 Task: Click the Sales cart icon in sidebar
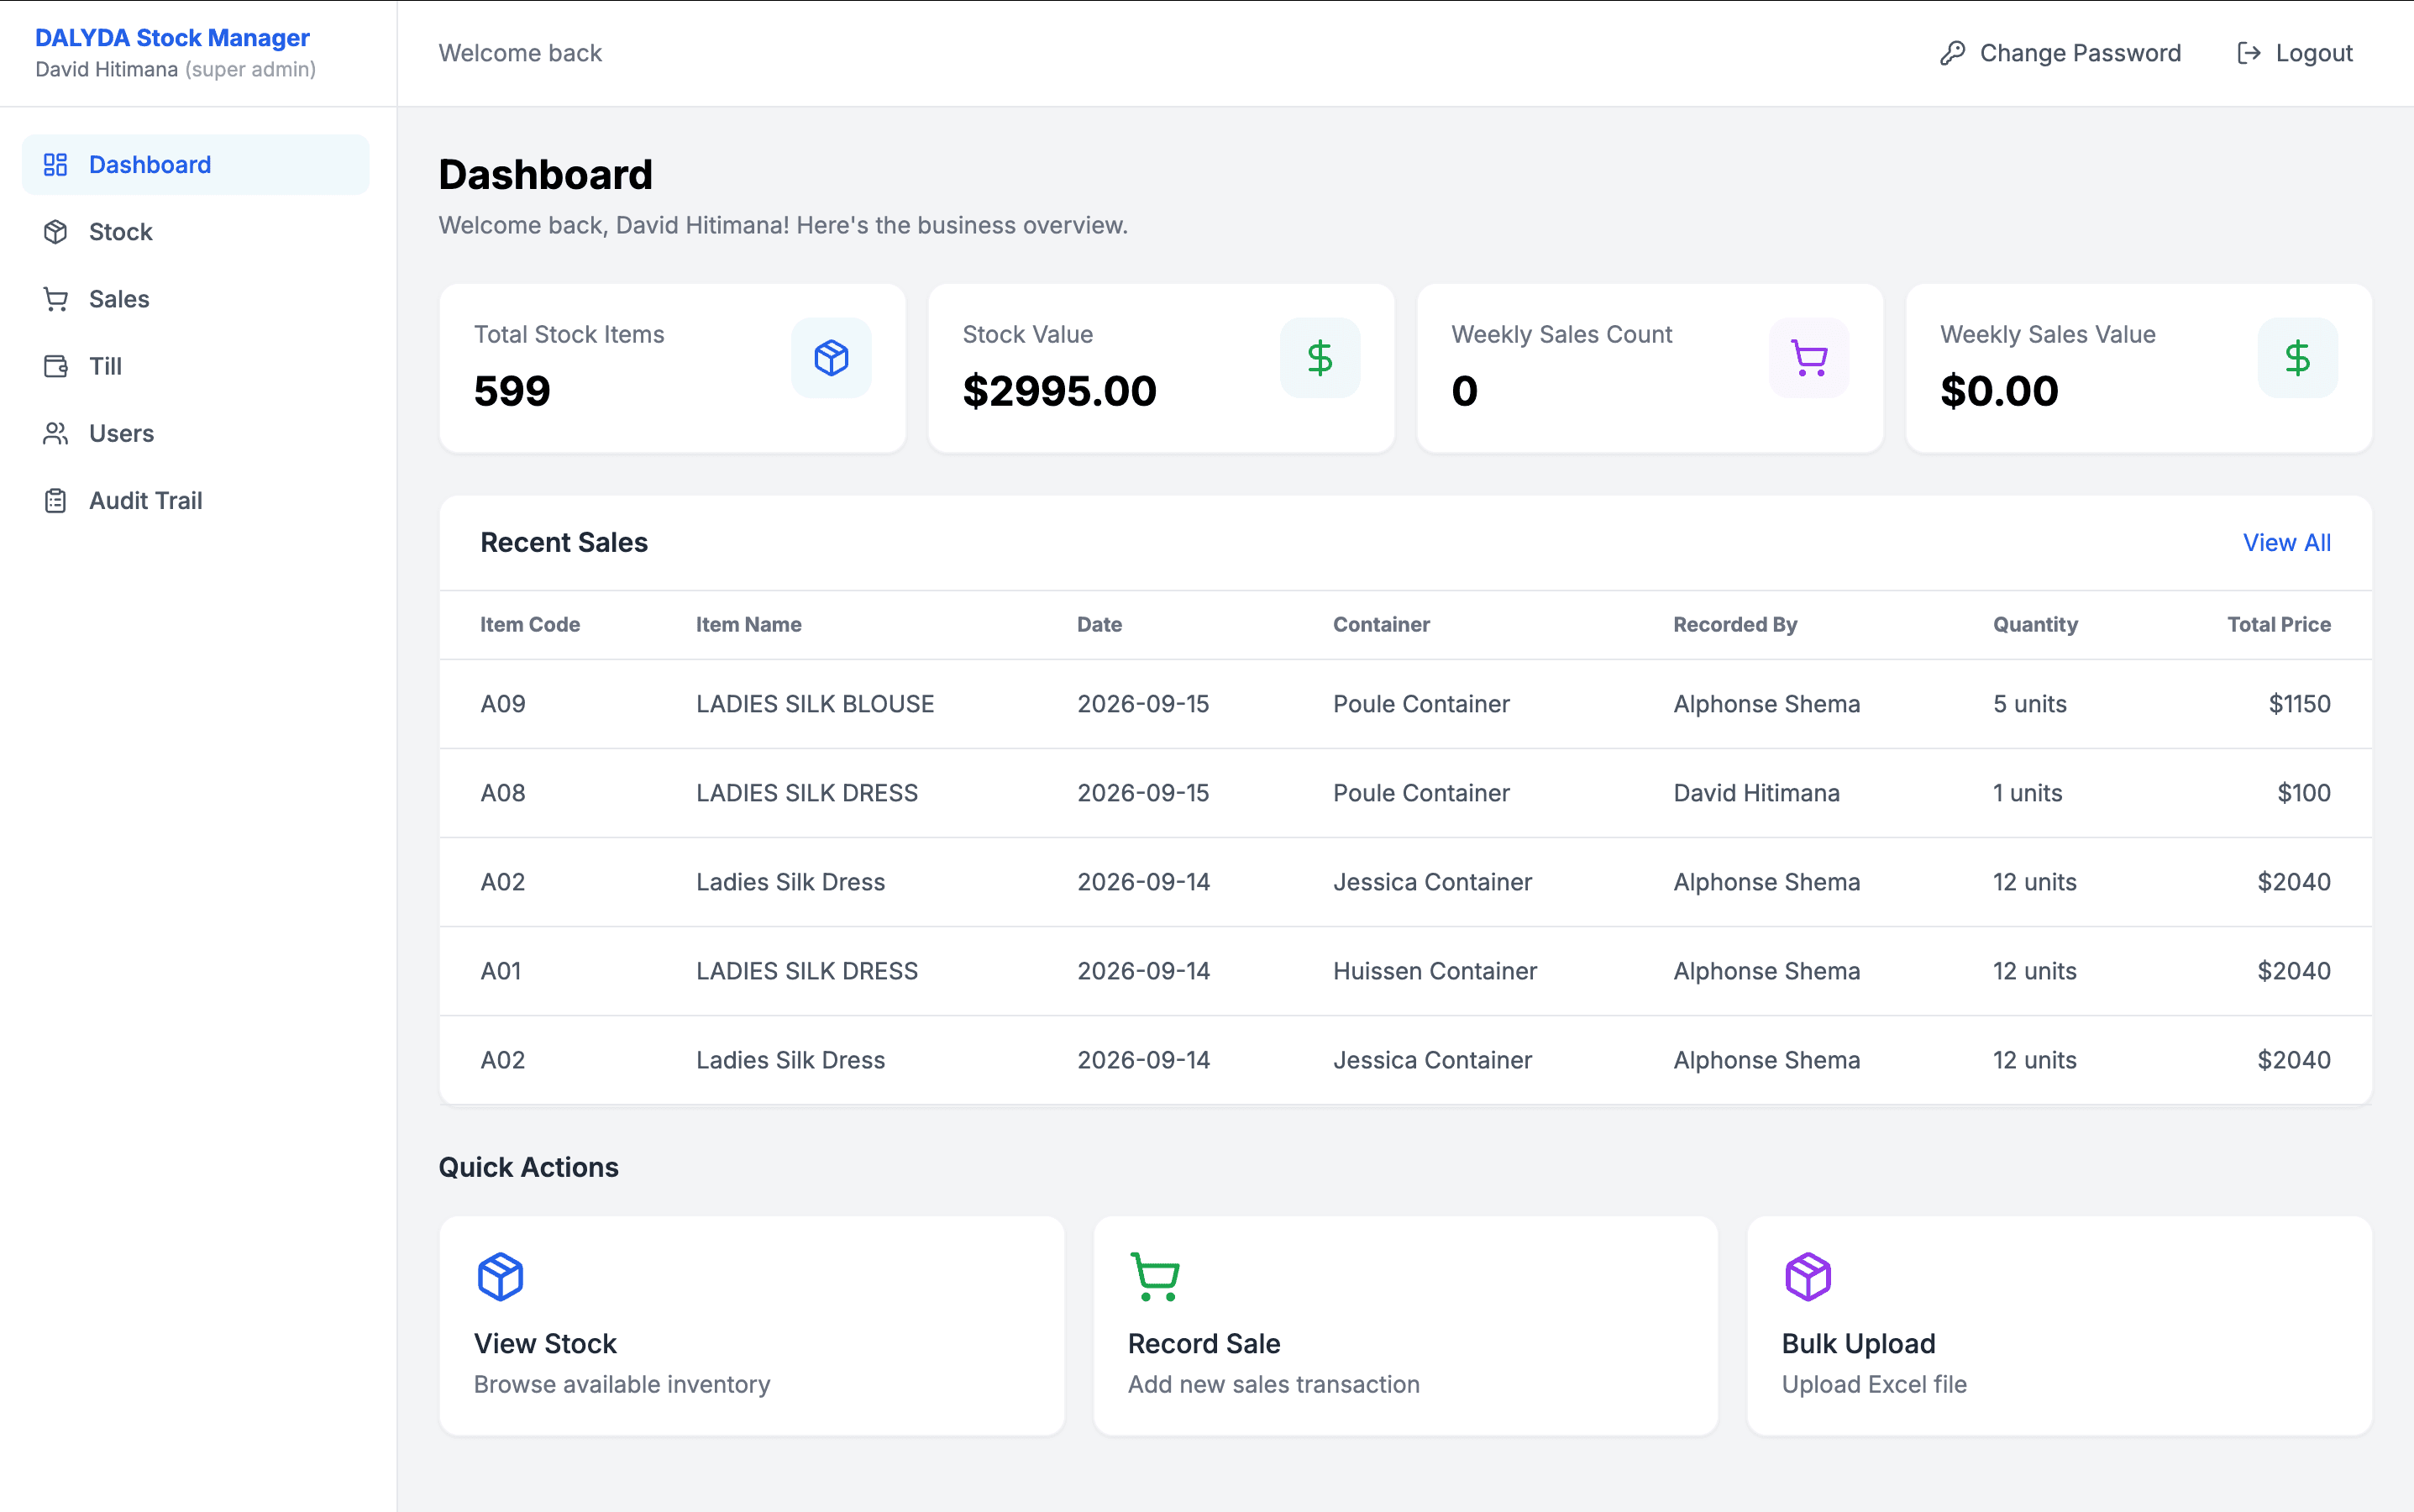coord(55,299)
